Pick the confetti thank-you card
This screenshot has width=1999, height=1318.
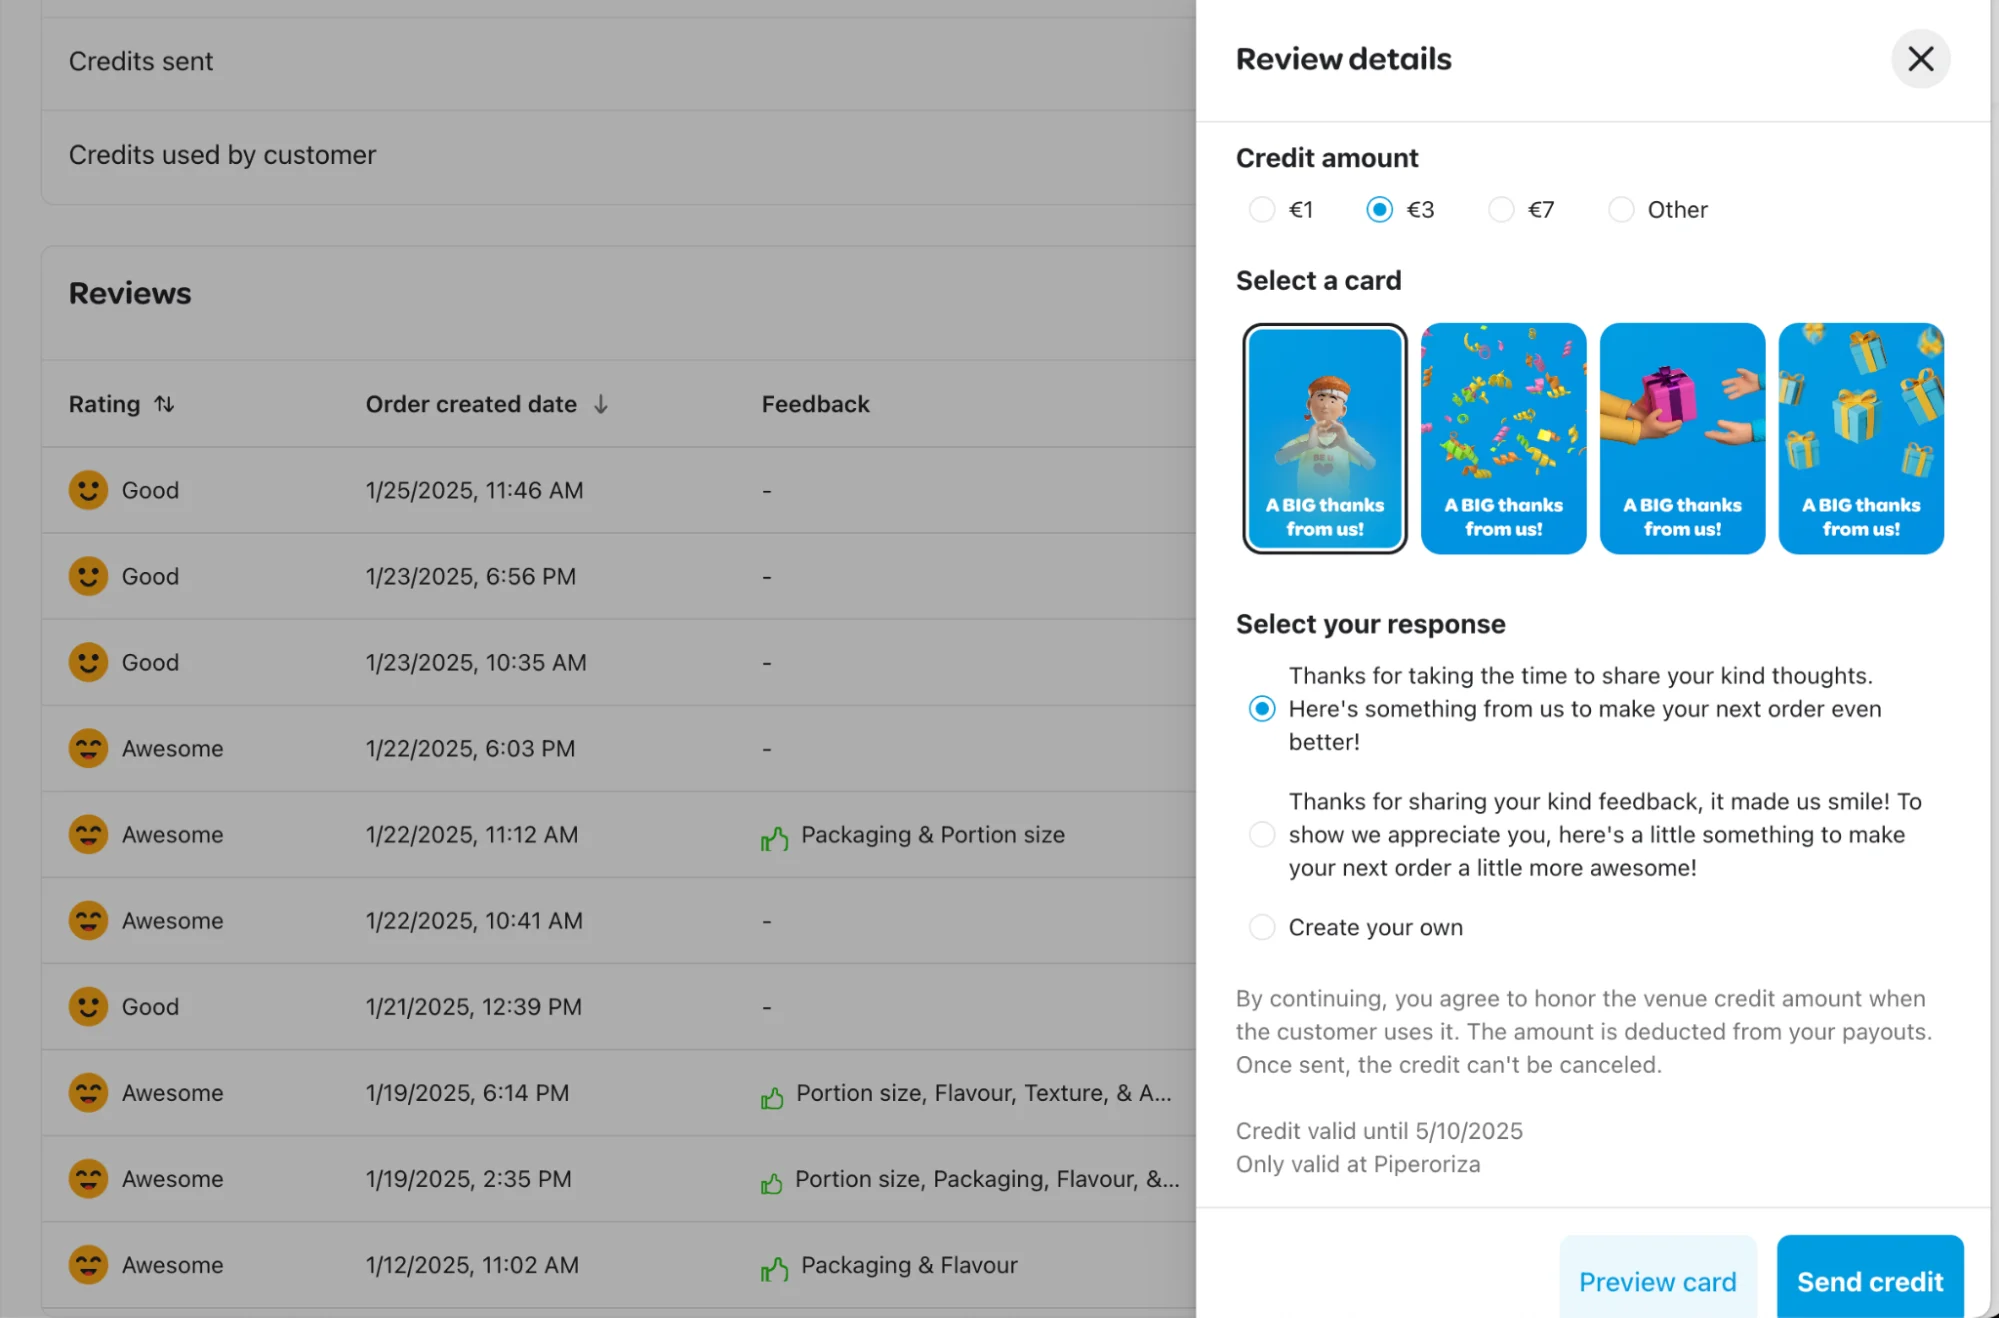pos(1502,437)
